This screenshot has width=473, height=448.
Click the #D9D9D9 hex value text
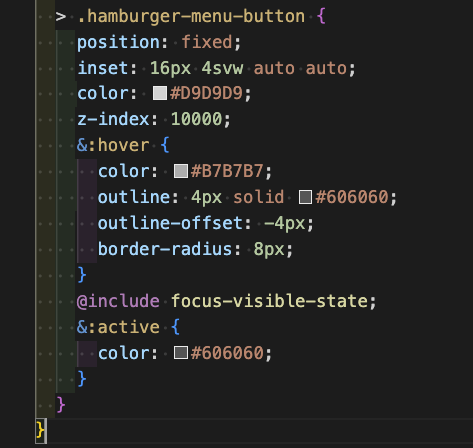click(x=206, y=93)
